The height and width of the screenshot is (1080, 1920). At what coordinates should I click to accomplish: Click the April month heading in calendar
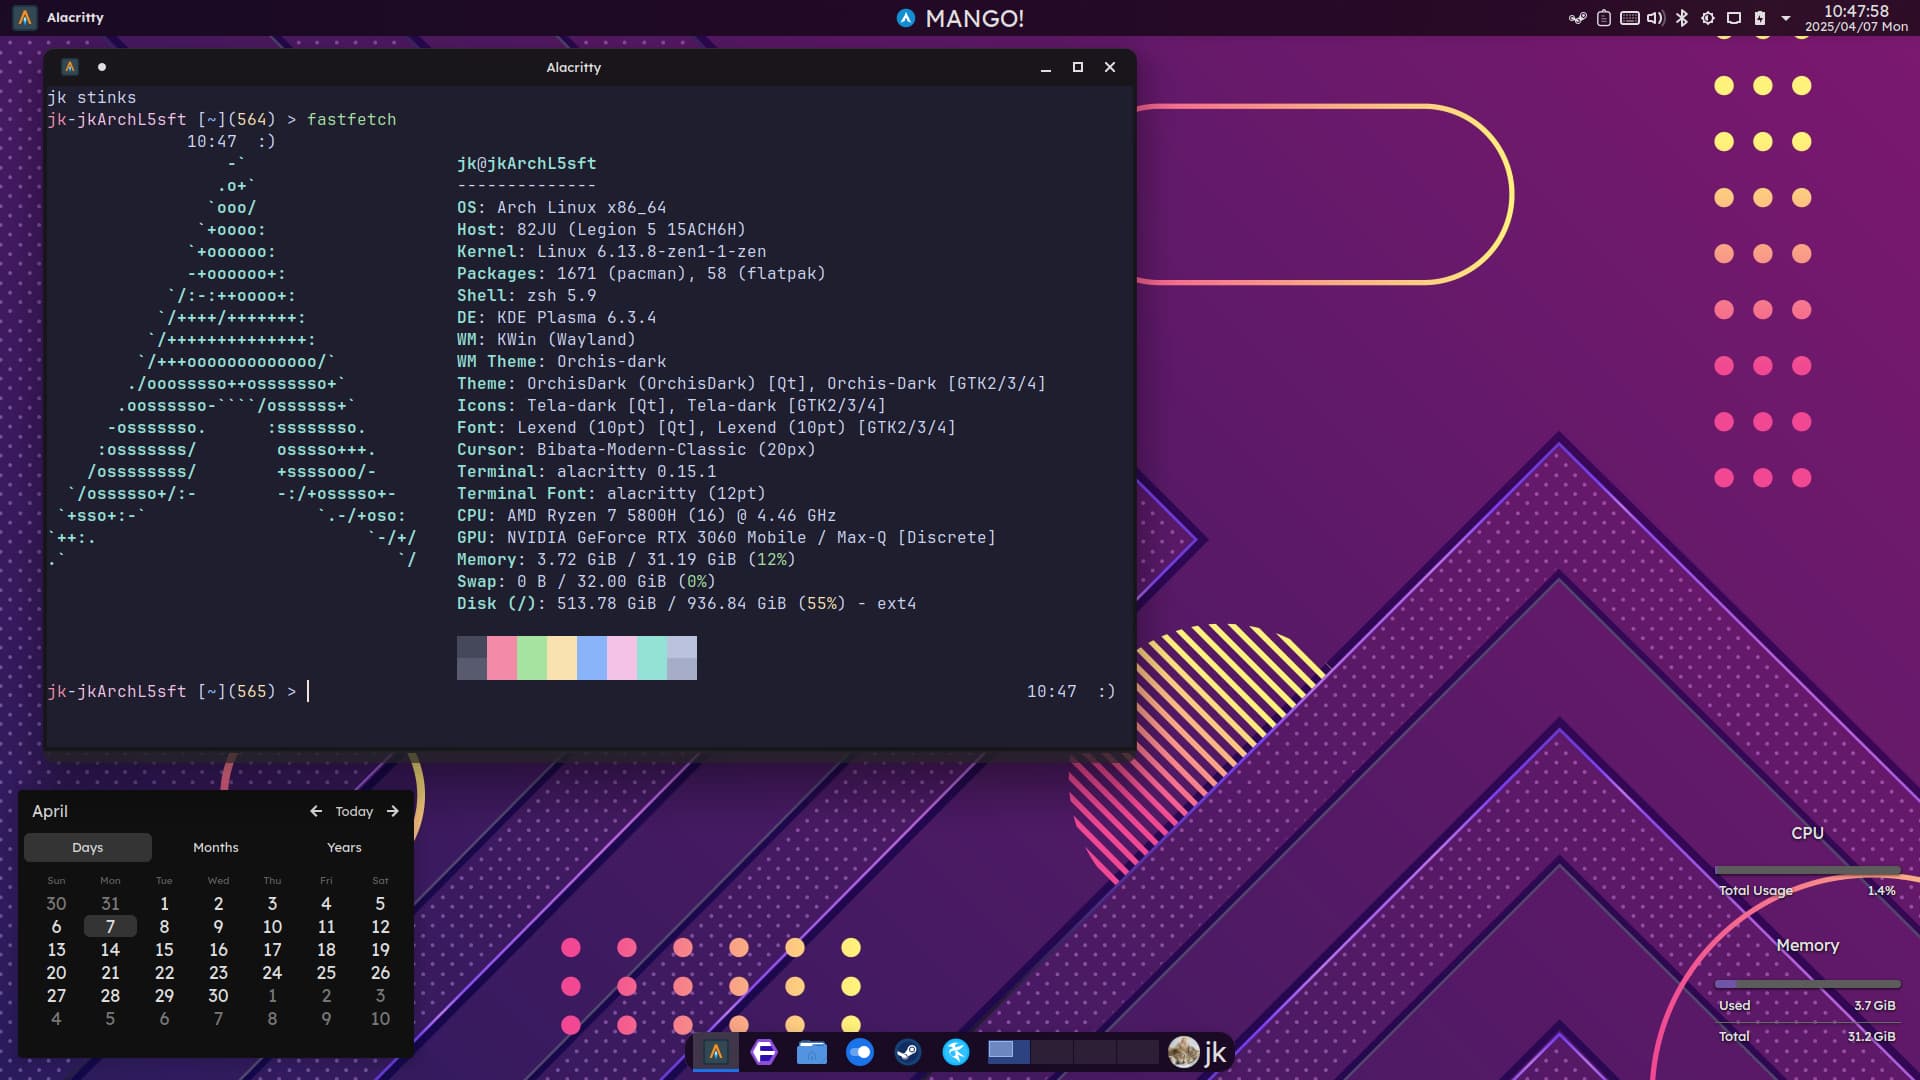50,811
